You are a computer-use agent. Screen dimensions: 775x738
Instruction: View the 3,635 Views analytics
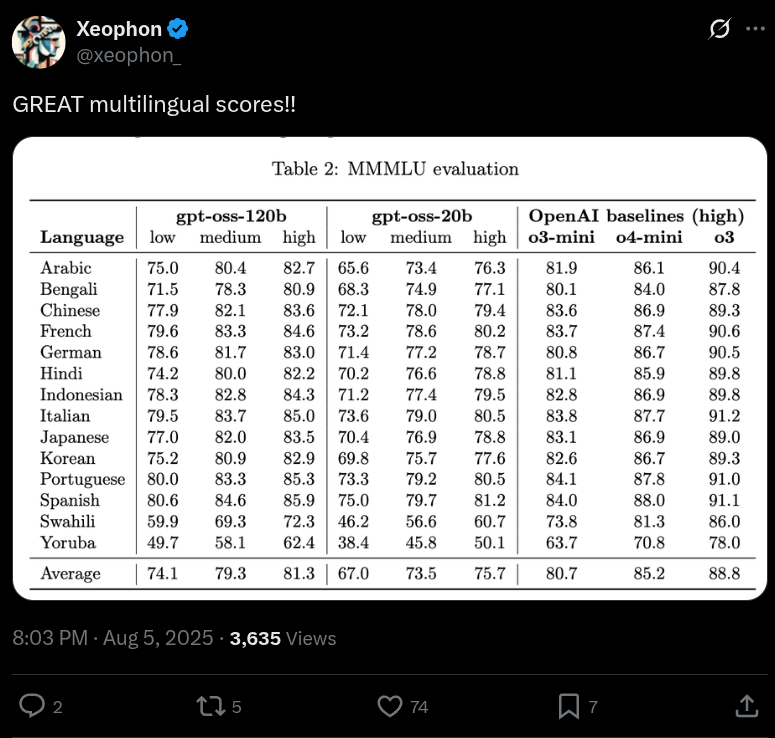tap(283, 638)
